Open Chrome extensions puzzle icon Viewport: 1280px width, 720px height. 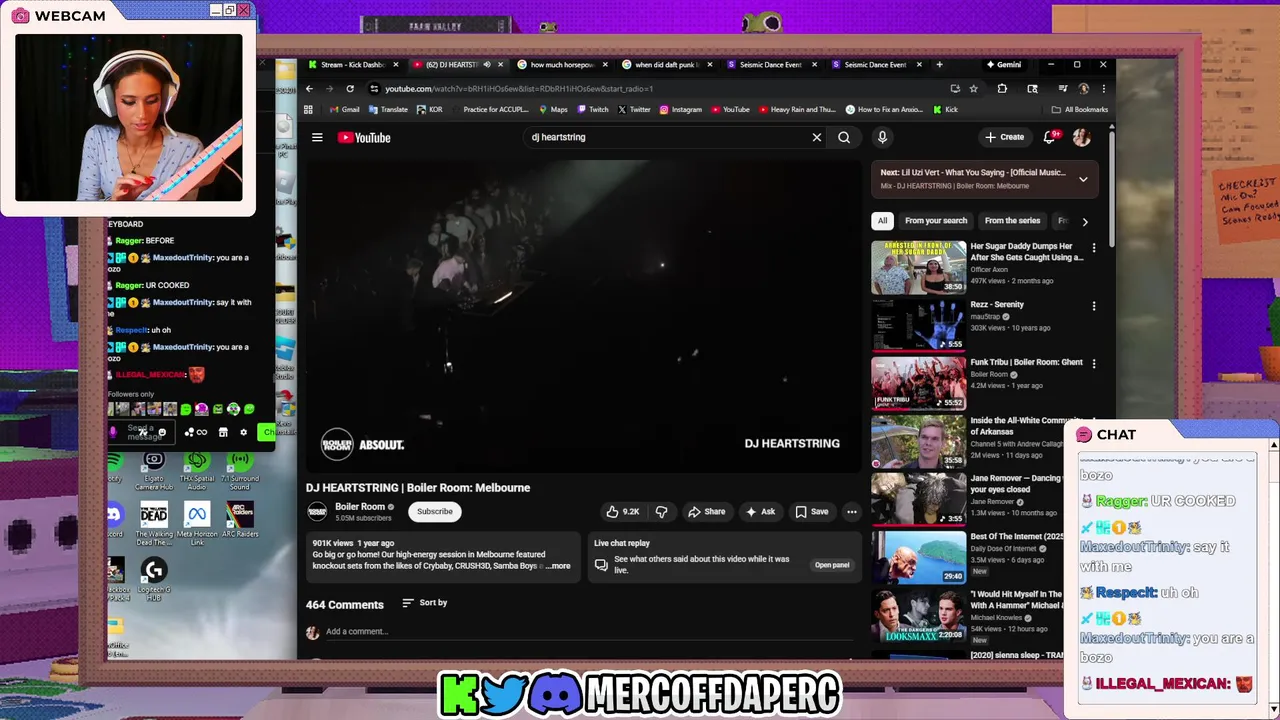click(1002, 88)
